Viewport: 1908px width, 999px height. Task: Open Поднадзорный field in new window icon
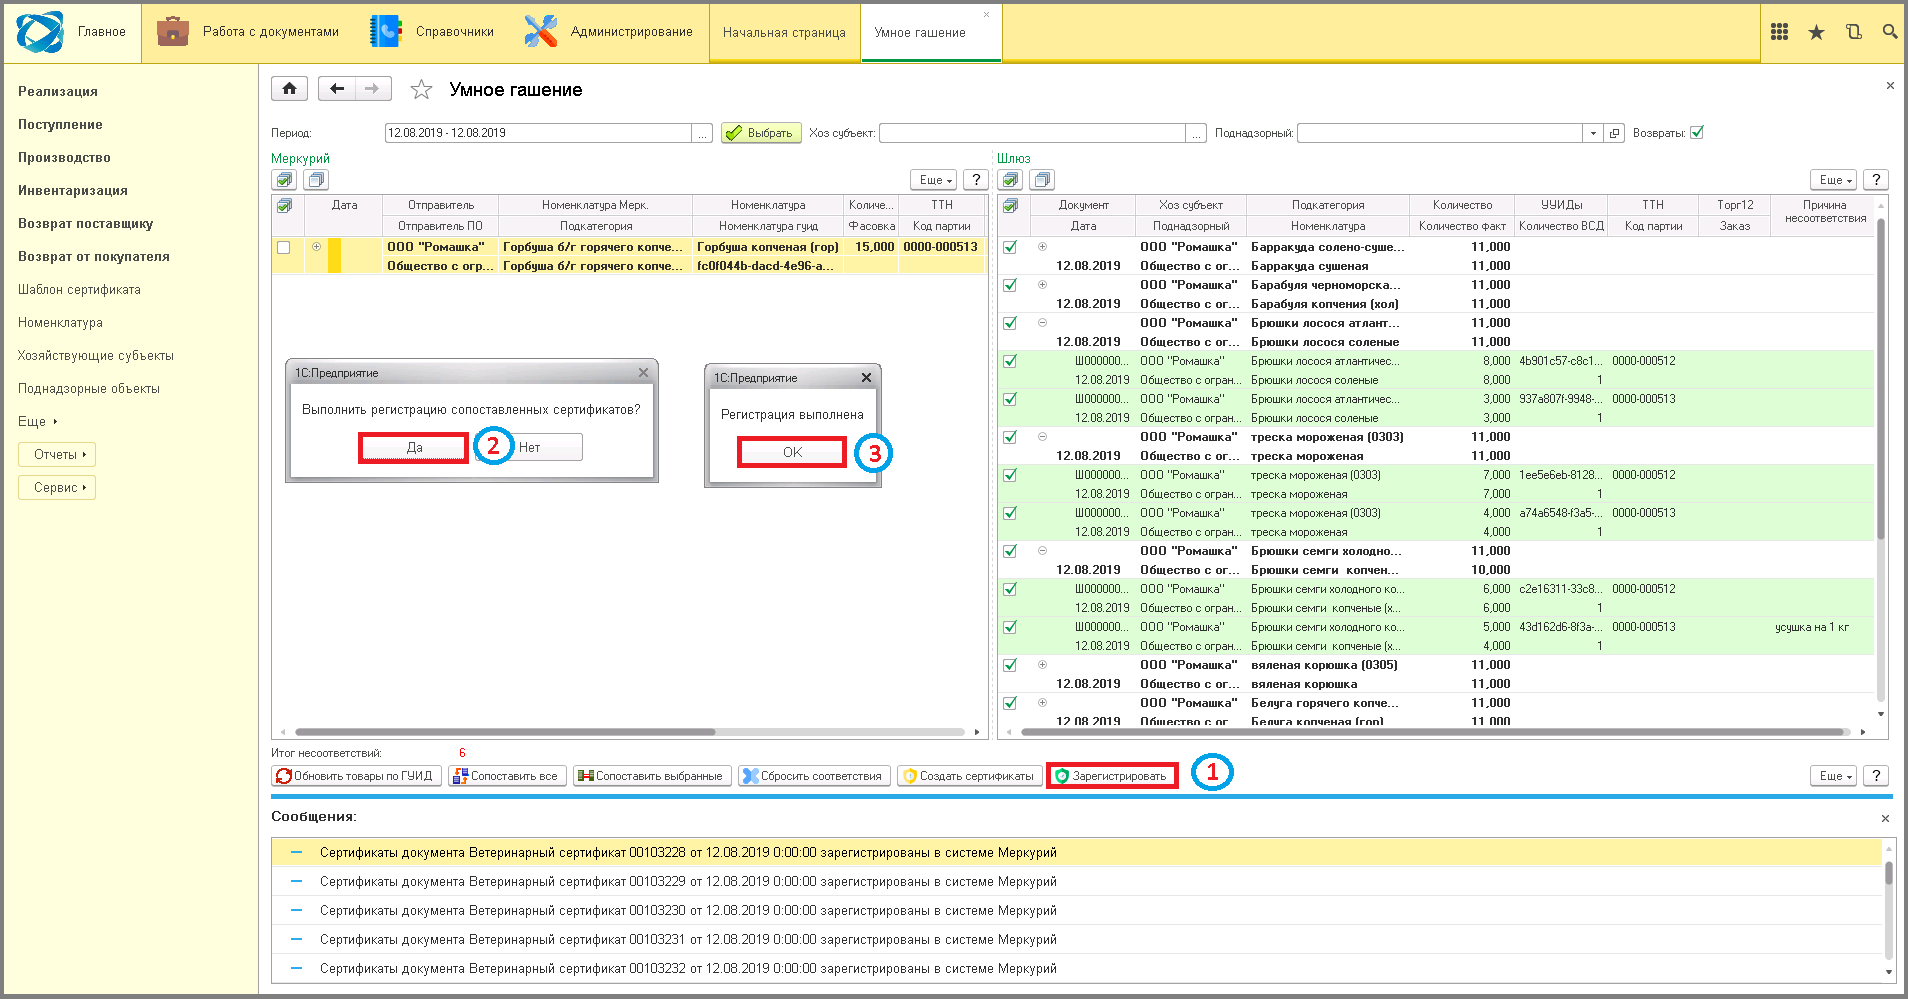[x=1614, y=133]
